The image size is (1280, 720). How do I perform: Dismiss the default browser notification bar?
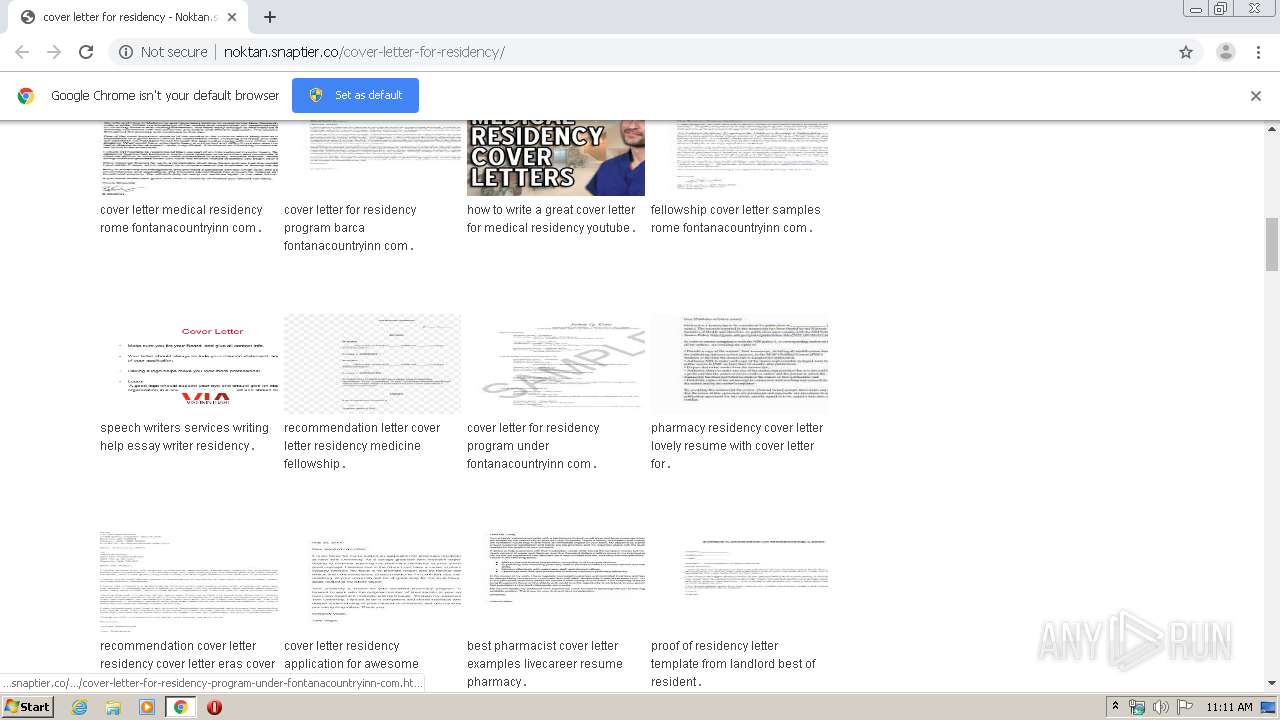pyautogui.click(x=1256, y=96)
